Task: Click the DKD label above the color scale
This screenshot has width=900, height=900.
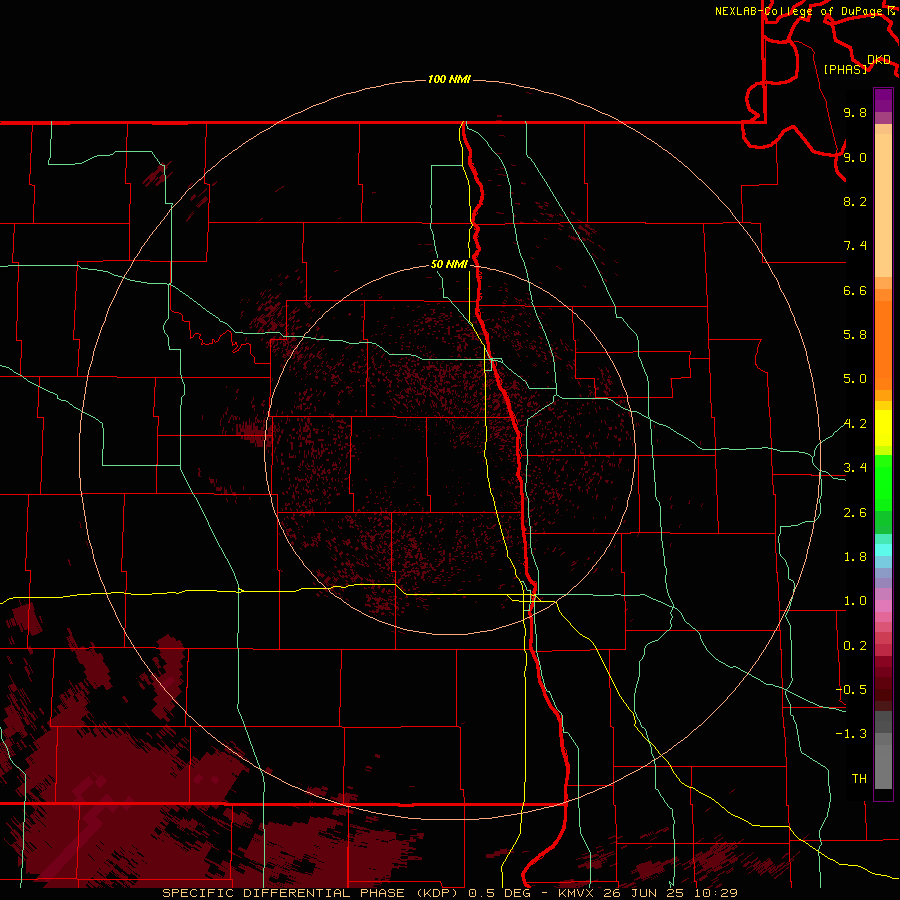Action: 879,60
